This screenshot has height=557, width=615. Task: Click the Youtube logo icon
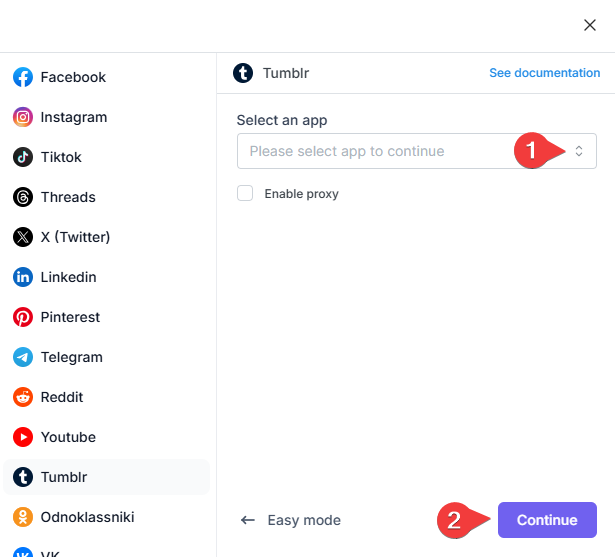click(x=23, y=437)
